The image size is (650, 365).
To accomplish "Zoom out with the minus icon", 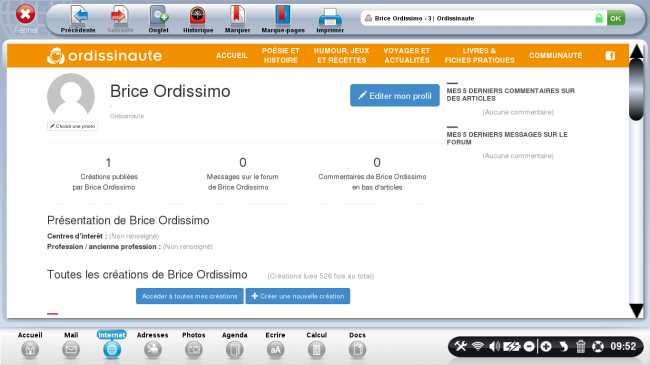I will 529,346.
